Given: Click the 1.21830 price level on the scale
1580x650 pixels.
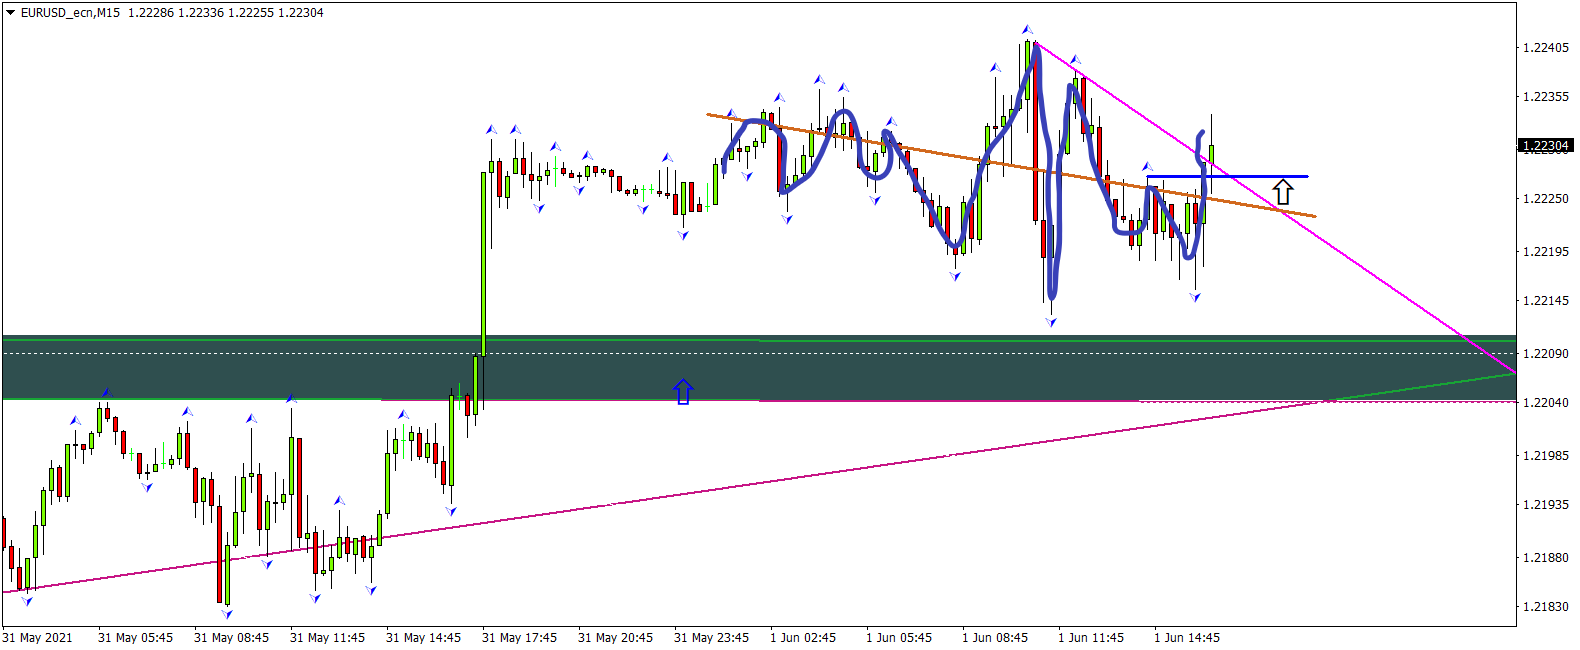Looking at the screenshot, I should pos(1545,606).
